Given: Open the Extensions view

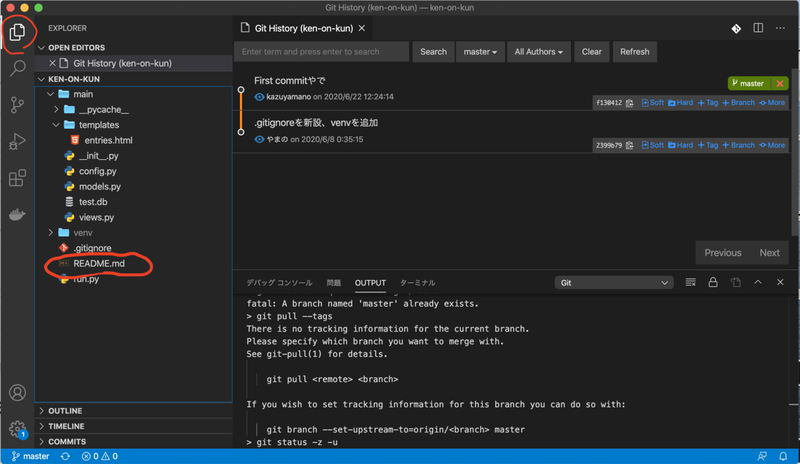Looking at the screenshot, I should 17,178.
